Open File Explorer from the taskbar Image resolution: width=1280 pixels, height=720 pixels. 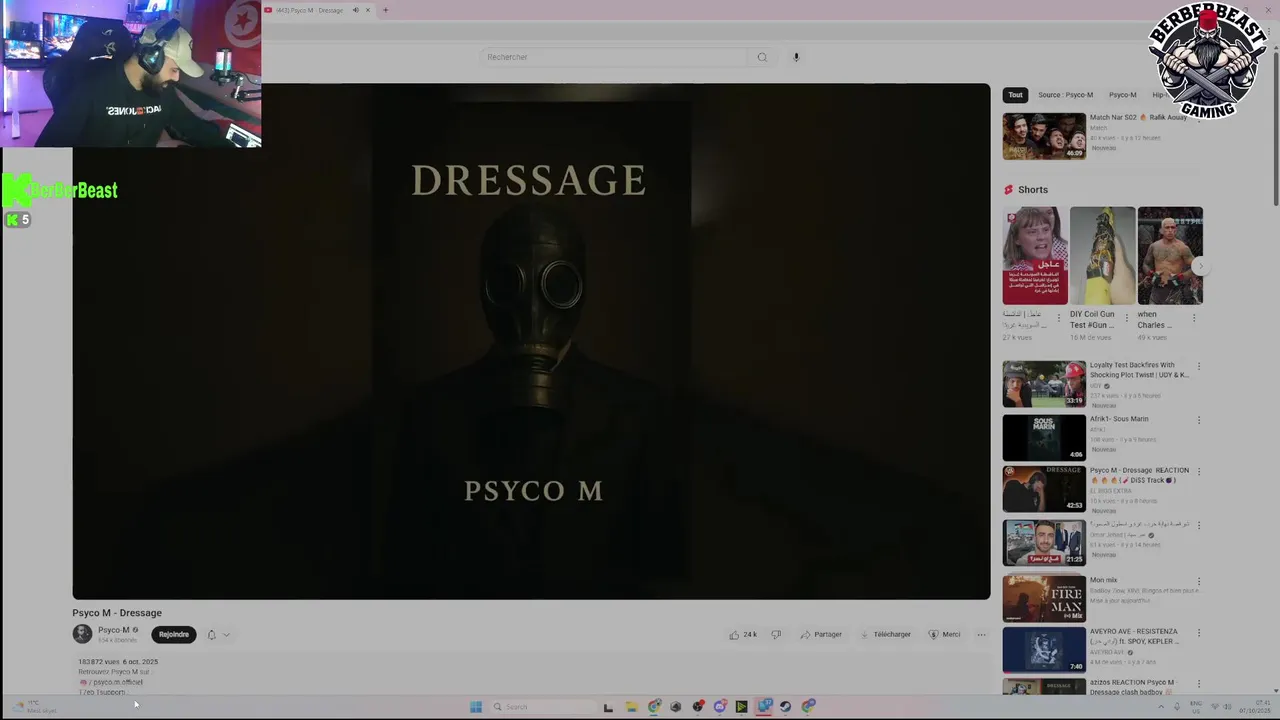pyautogui.click(x=631, y=707)
